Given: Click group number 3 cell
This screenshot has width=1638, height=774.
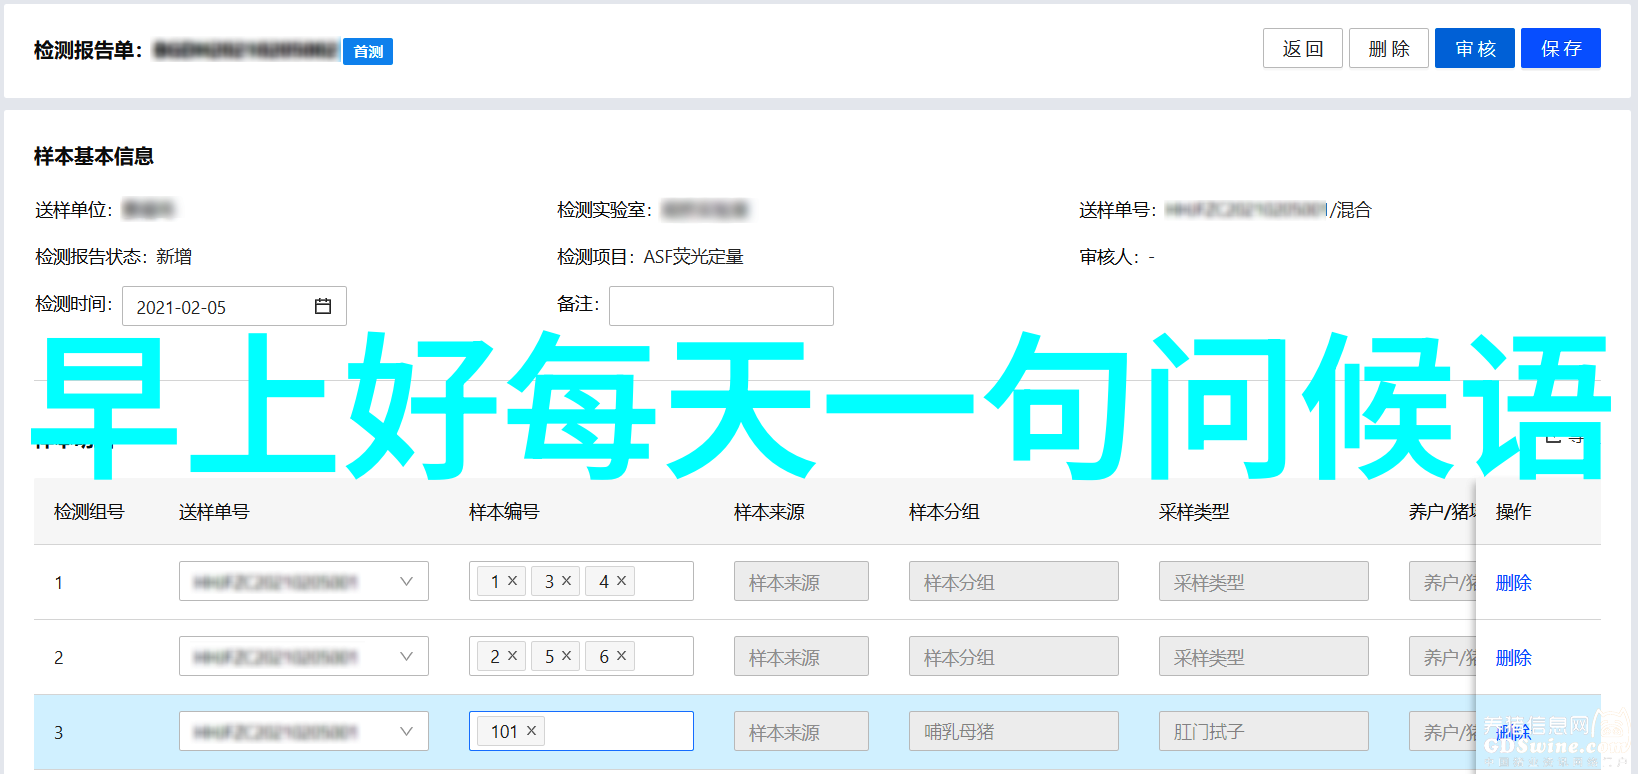Looking at the screenshot, I should [59, 732].
